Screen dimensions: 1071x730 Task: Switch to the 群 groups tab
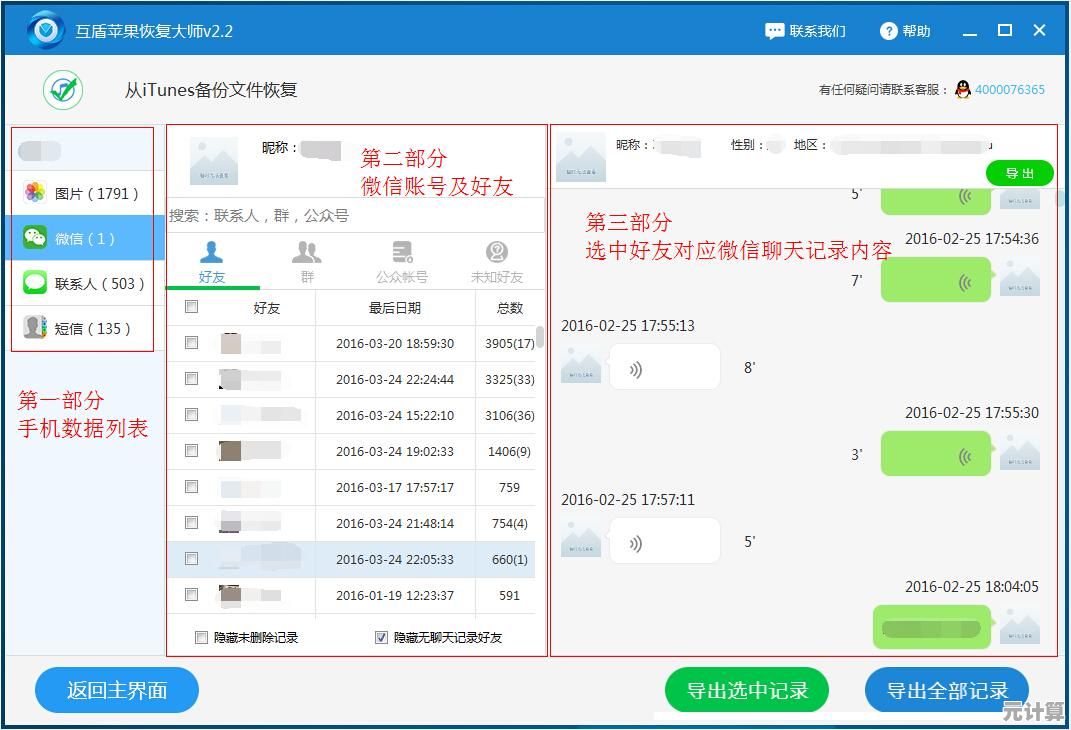click(x=306, y=261)
